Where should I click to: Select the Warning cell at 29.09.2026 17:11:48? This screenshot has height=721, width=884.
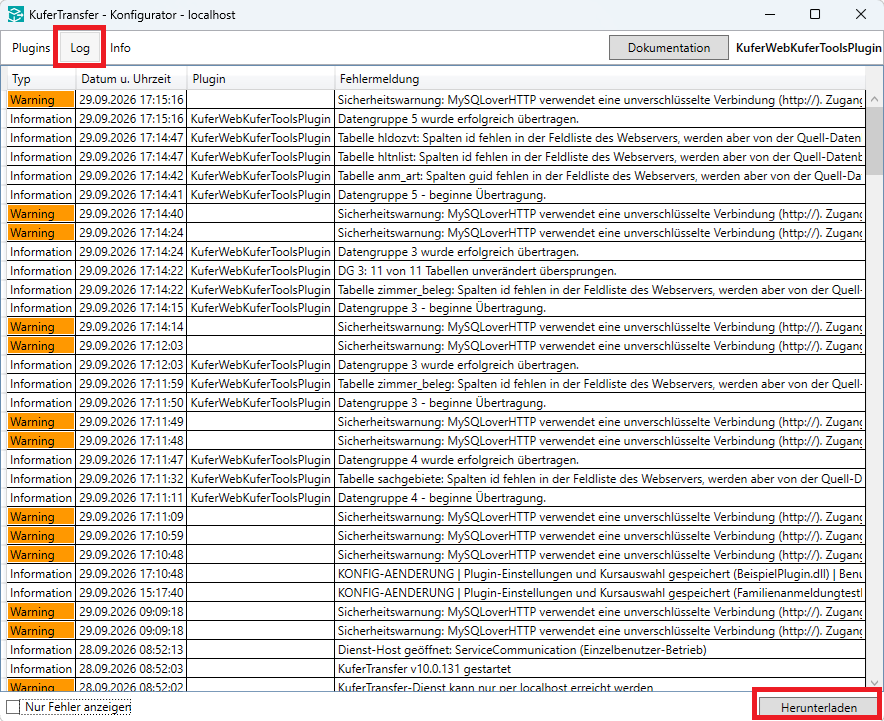[x=41, y=441]
